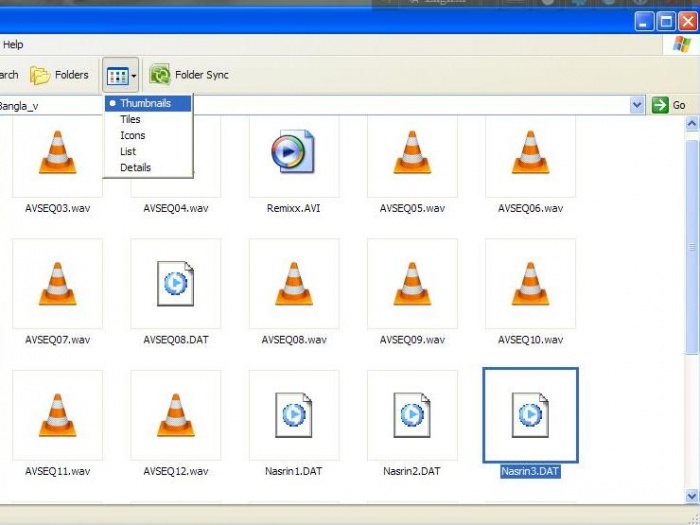
Task: Select the AVSEQ08.DAT file icon
Action: 175,283
